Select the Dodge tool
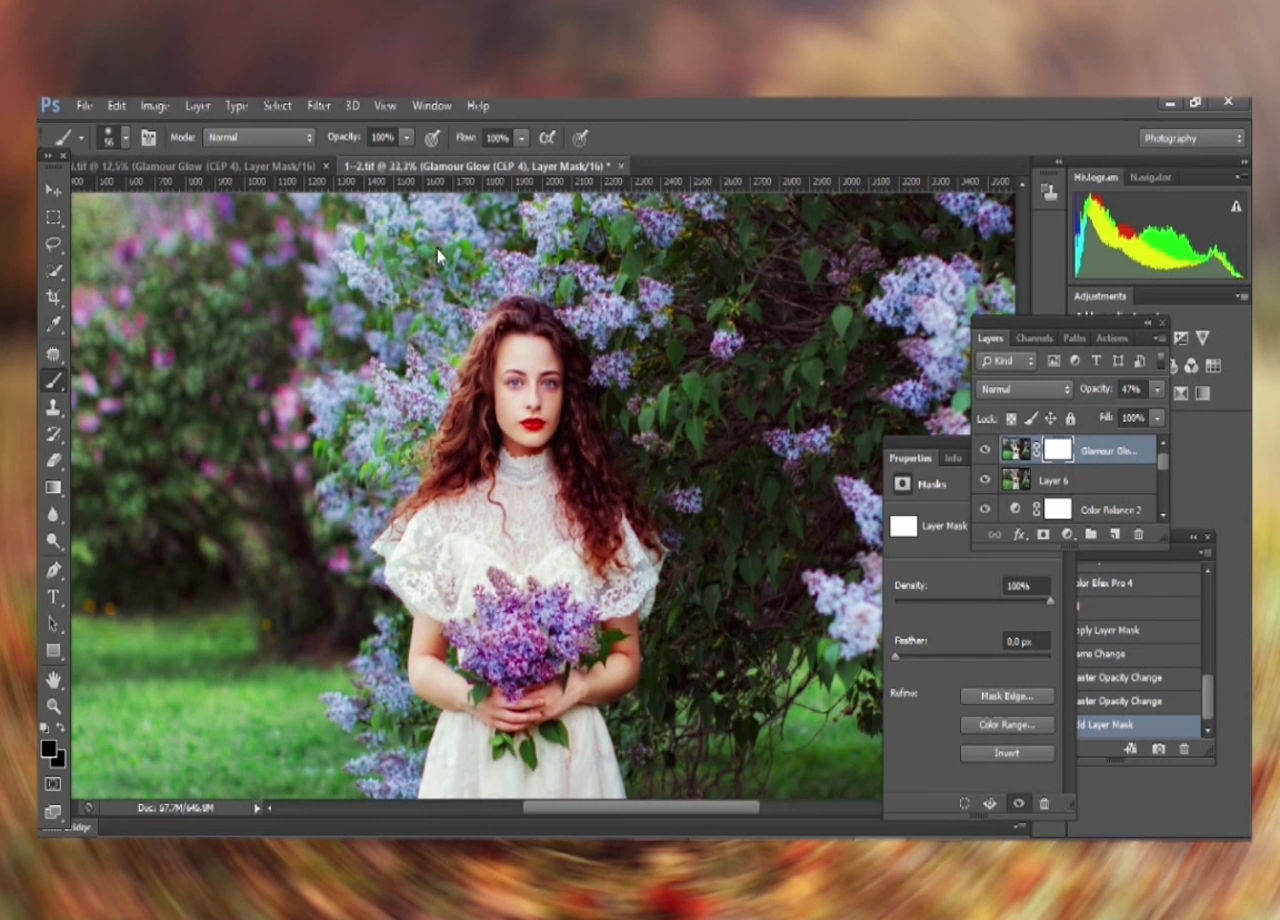Image resolution: width=1280 pixels, height=920 pixels. click(53, 542)
